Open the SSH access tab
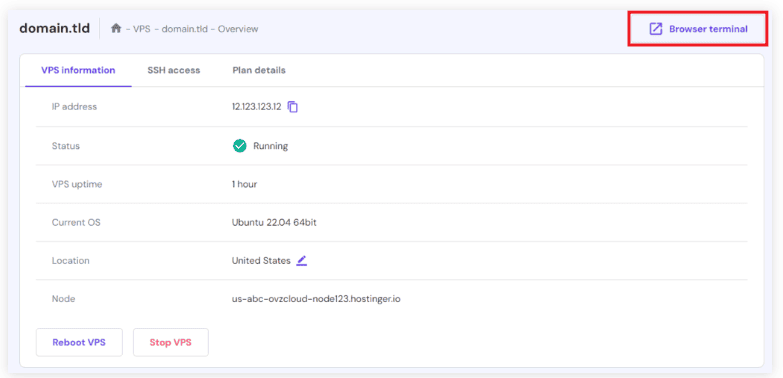Screen dimensions: 783x378 [x=174, y=70]
